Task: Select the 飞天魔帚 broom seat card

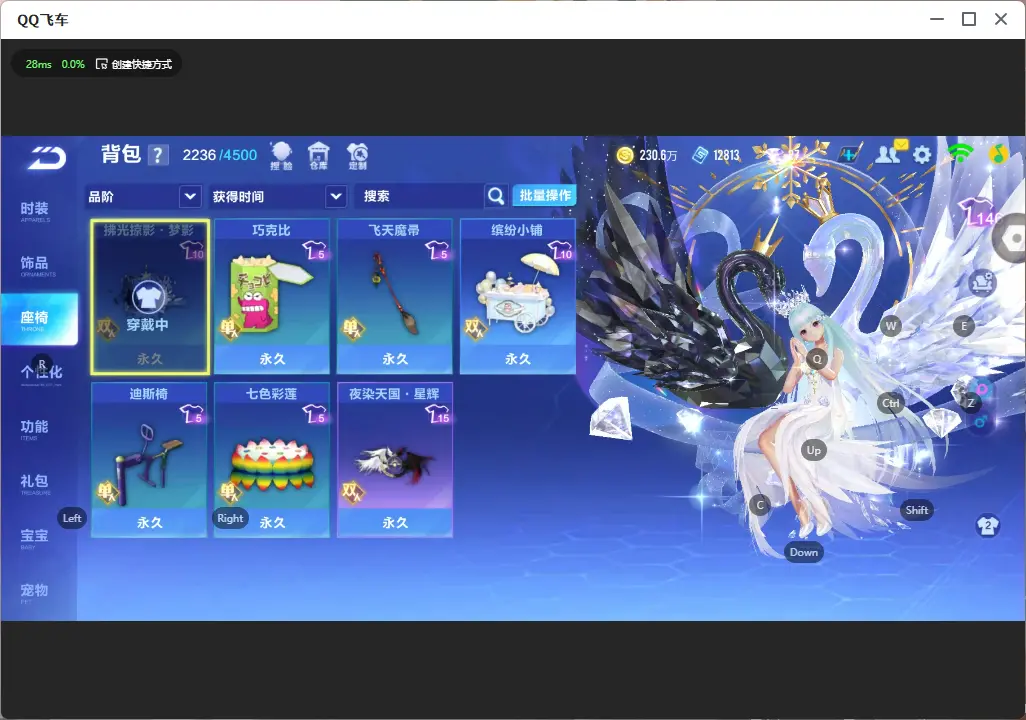Action: coord(395,297)
